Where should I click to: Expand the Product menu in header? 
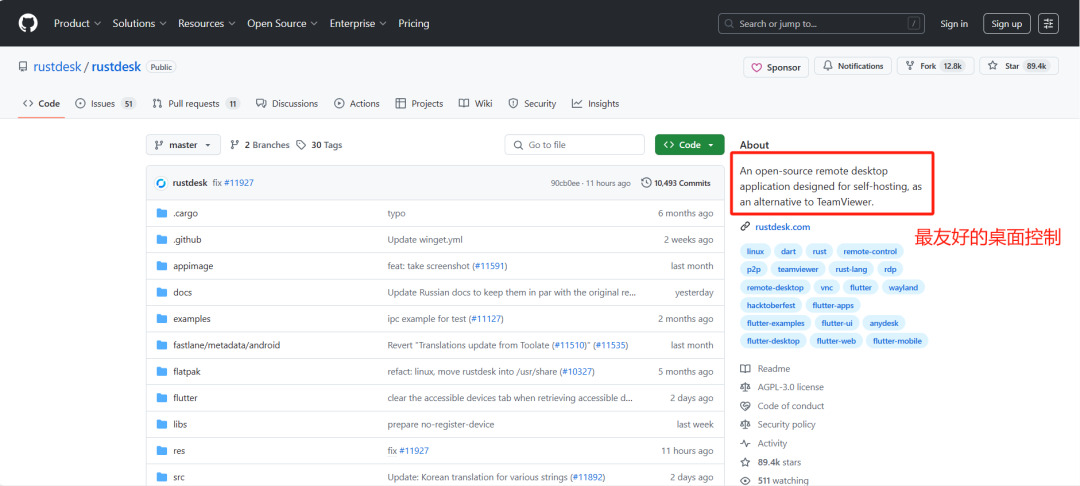tap(77, 23)
